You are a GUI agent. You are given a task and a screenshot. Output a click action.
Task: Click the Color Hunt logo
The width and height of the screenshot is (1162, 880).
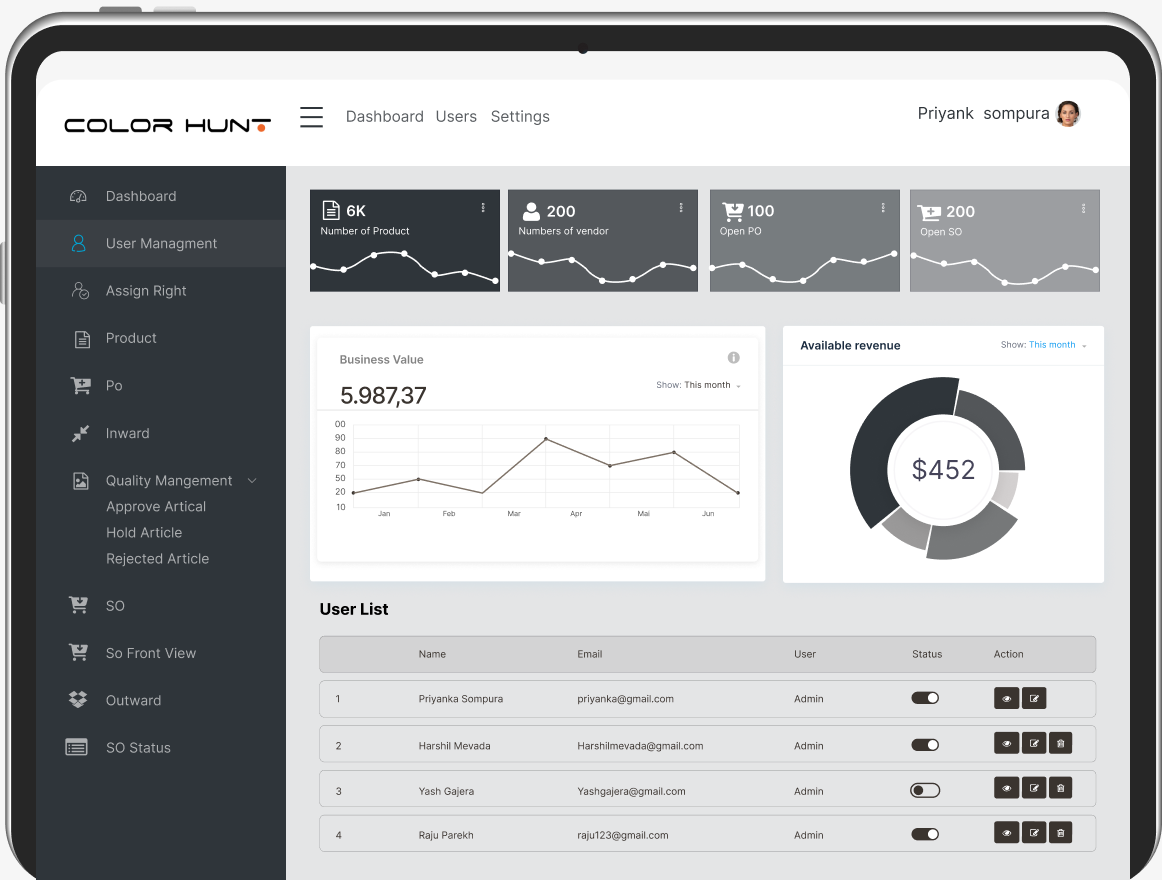(x=167, y=125)
